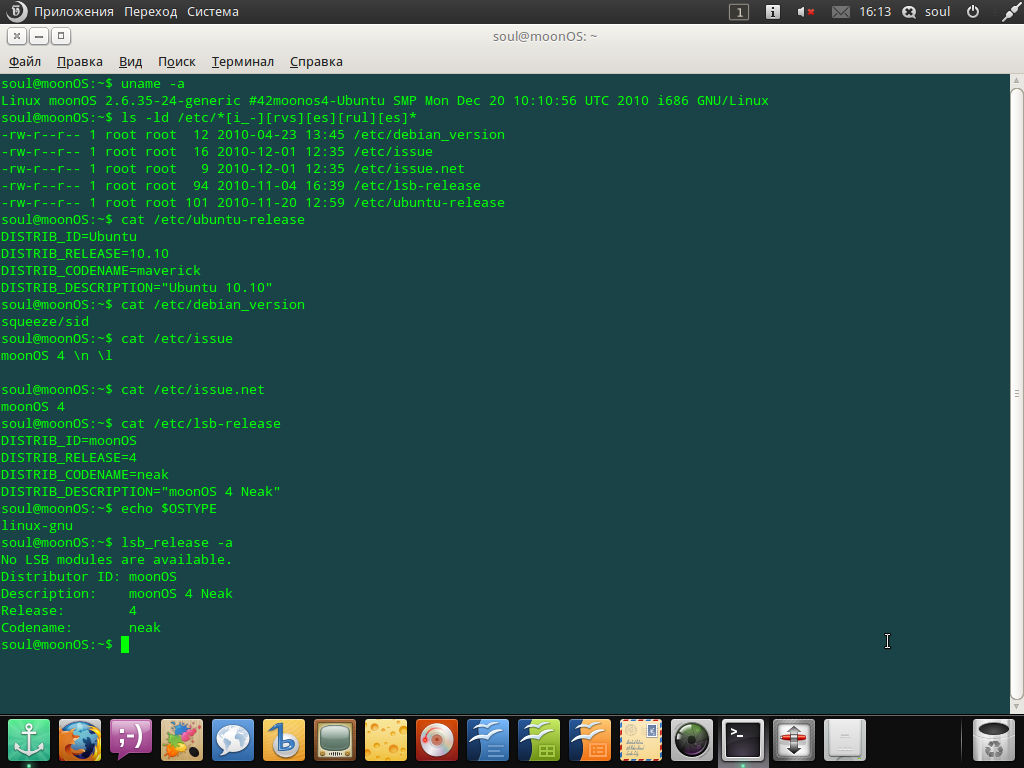Click 'No LSB modules are available.' line
The height and width of the screenshot is (768, 1024).
pos(116,559)
